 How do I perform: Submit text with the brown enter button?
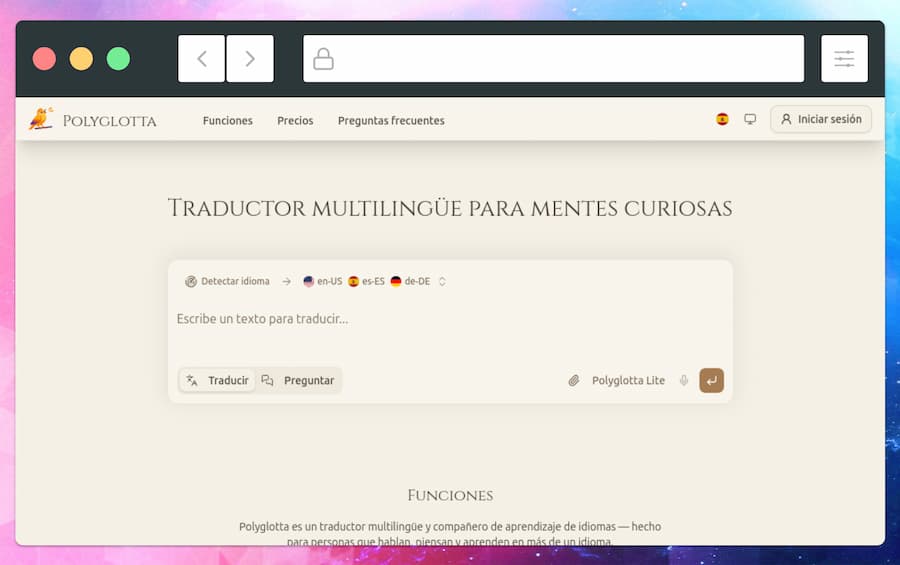(712, 380)
